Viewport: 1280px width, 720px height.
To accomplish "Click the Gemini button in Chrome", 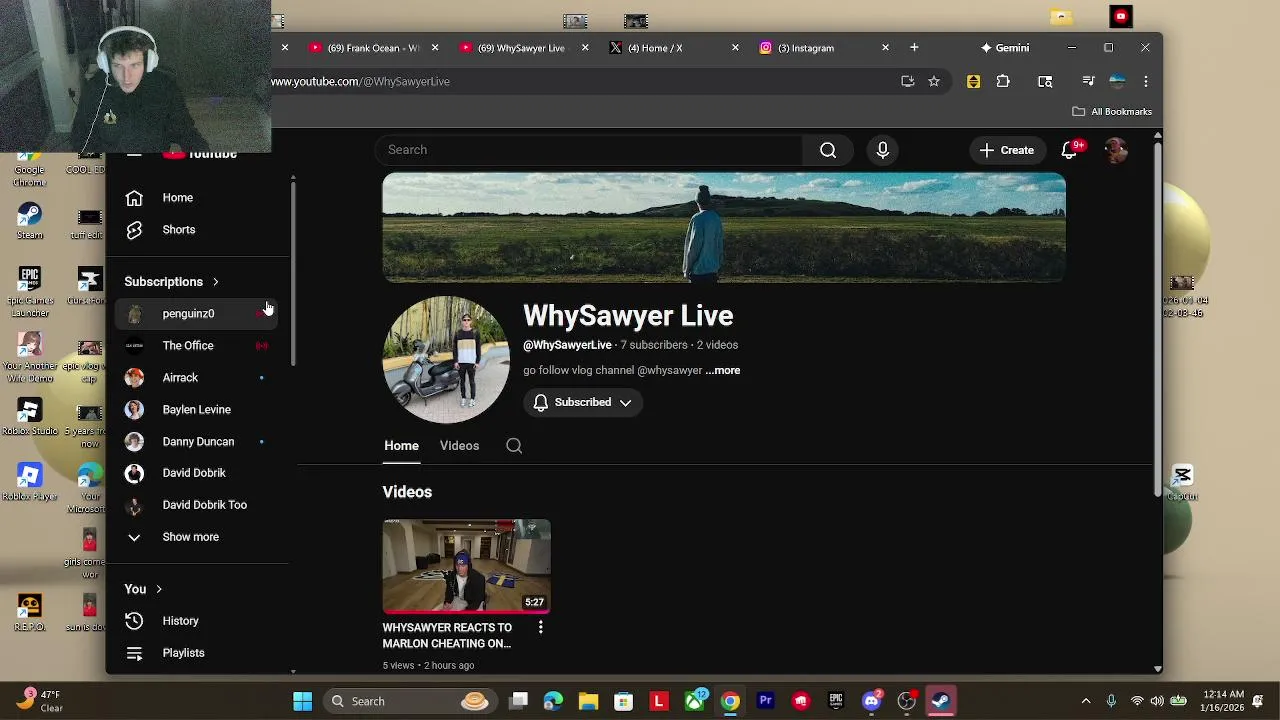I will click(1005, 47).
